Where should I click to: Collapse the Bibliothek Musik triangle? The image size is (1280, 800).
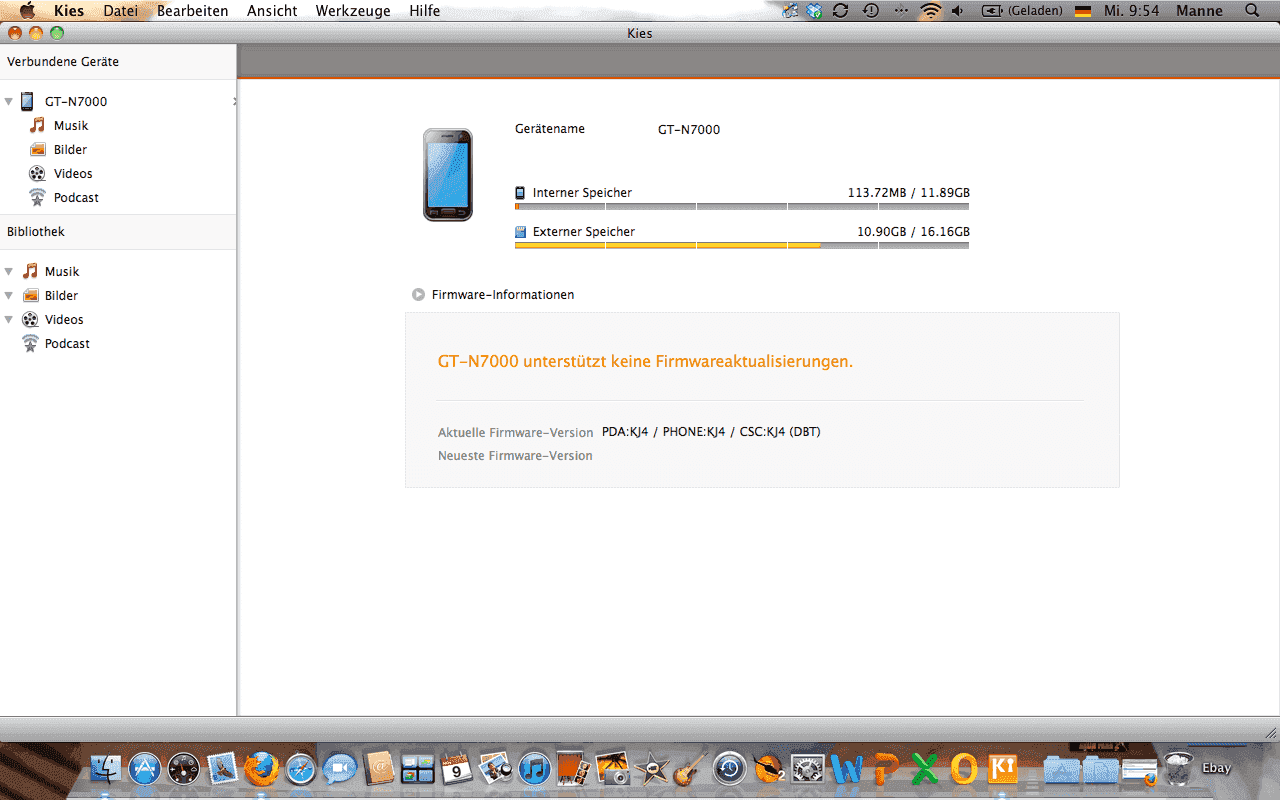tap(9, 271)
